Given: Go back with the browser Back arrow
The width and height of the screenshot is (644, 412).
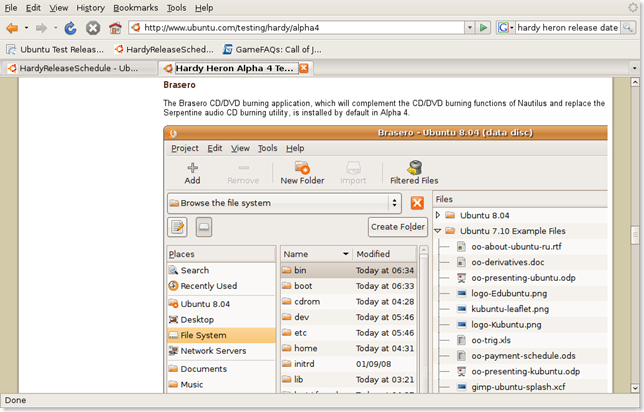Looking at the screenshot, I should (x=12, y=28).
